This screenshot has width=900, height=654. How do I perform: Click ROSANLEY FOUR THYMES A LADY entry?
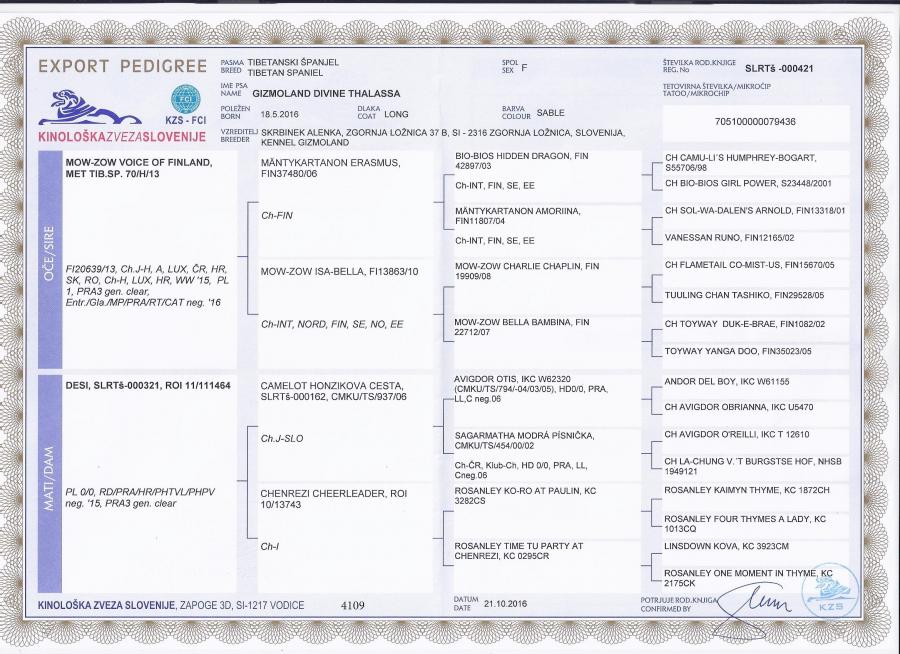point(744,523)
